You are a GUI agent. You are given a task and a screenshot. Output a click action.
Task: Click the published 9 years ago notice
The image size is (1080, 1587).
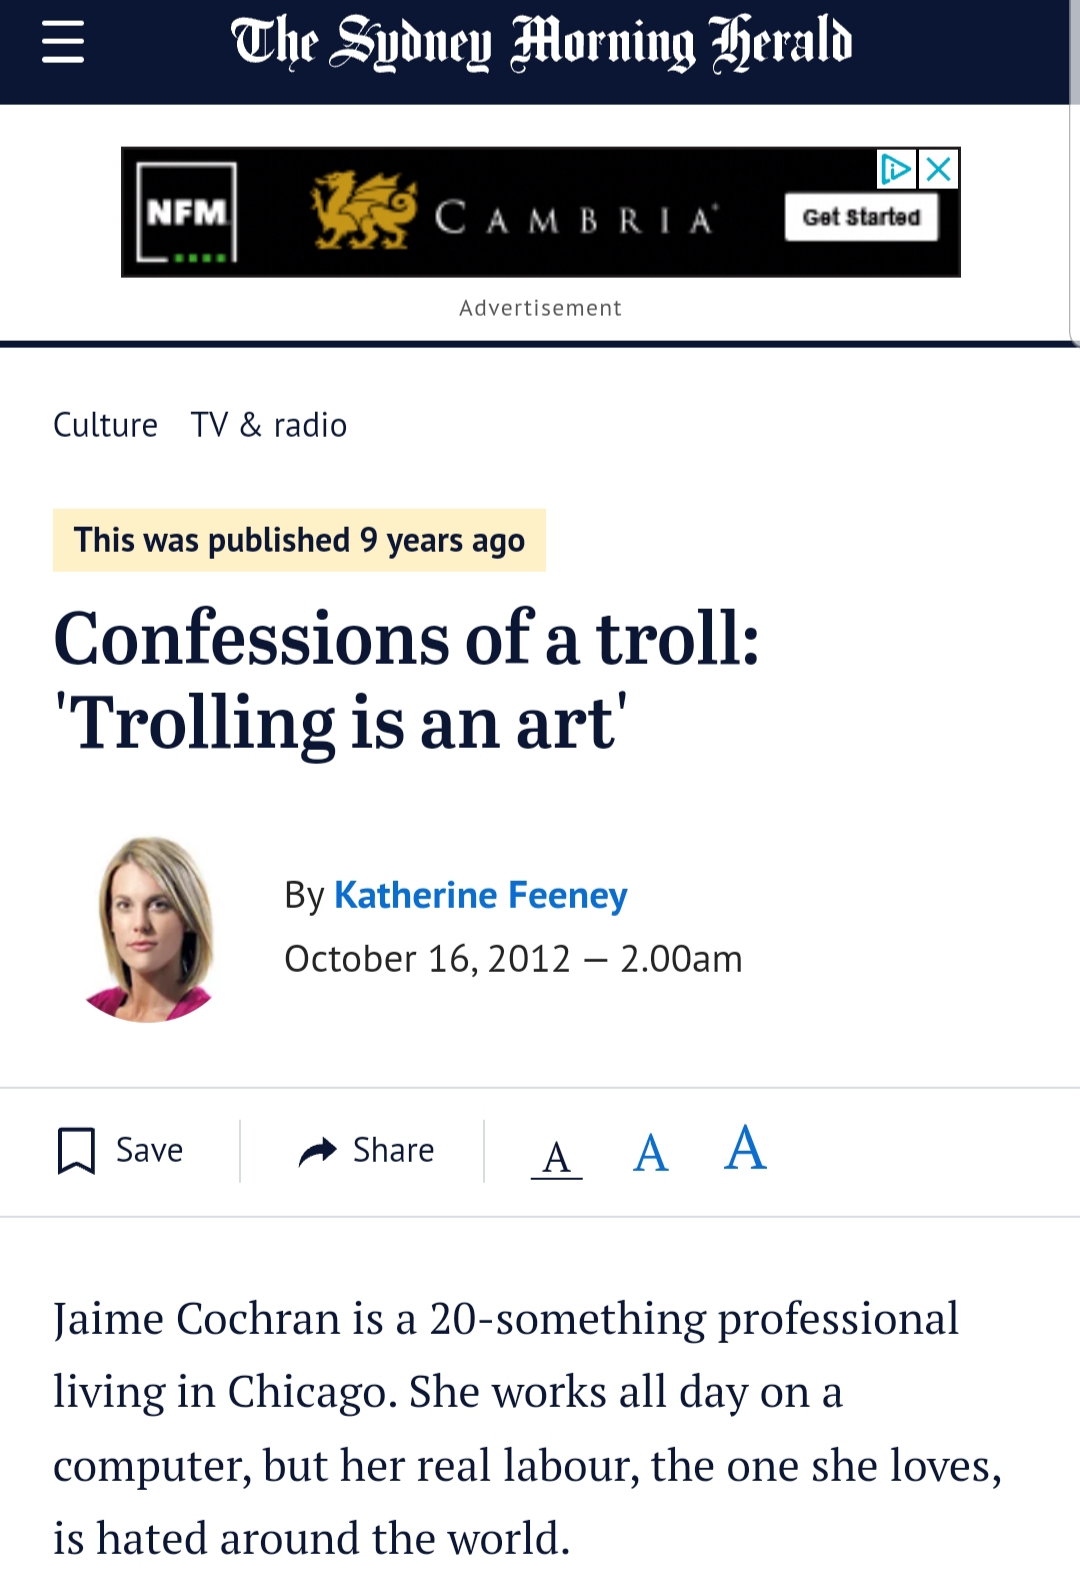(x=299, y=540)
